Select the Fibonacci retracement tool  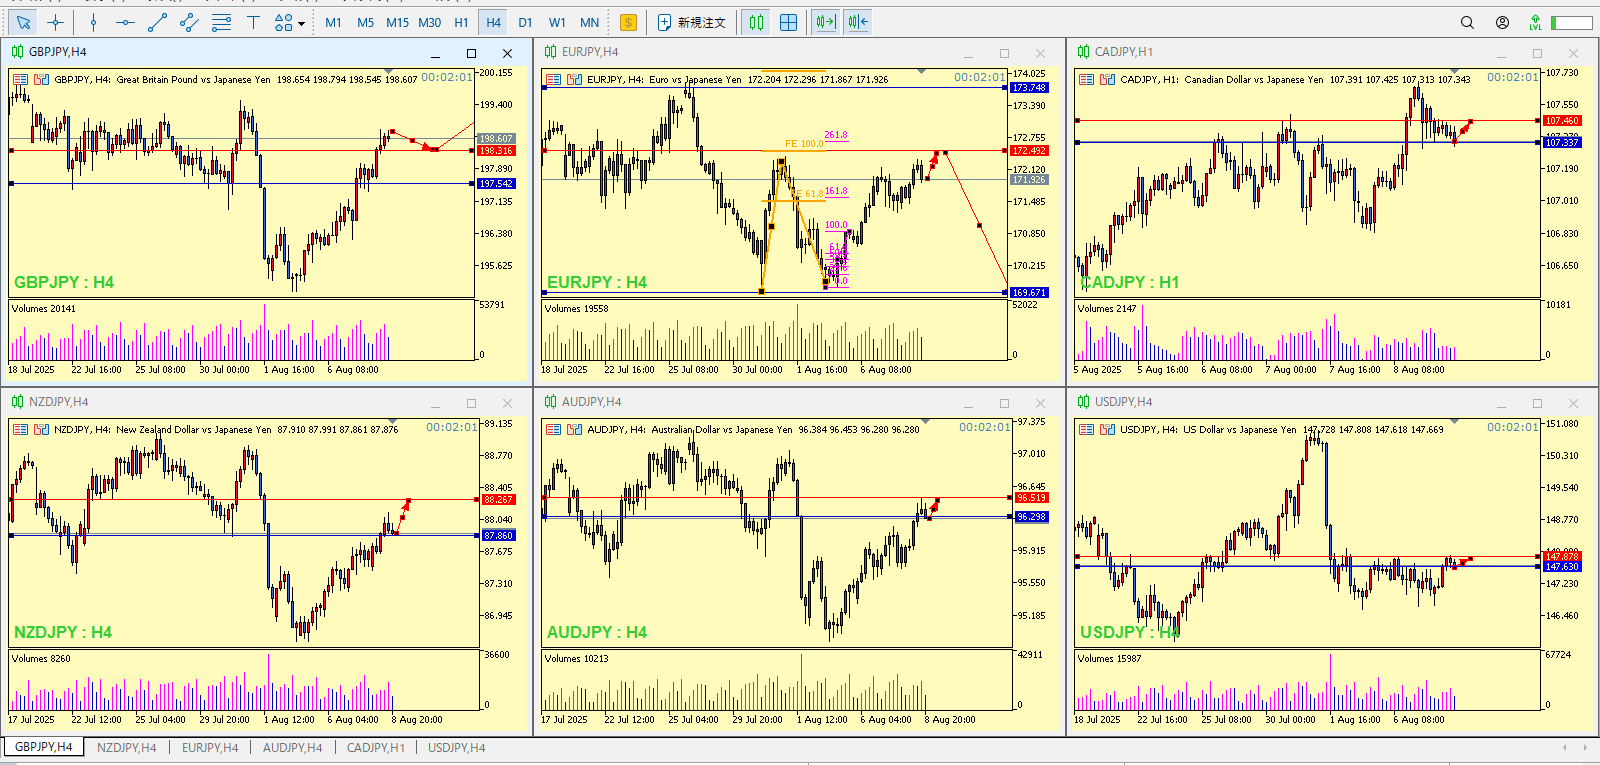pyautogui.click(x=221, y=22)
